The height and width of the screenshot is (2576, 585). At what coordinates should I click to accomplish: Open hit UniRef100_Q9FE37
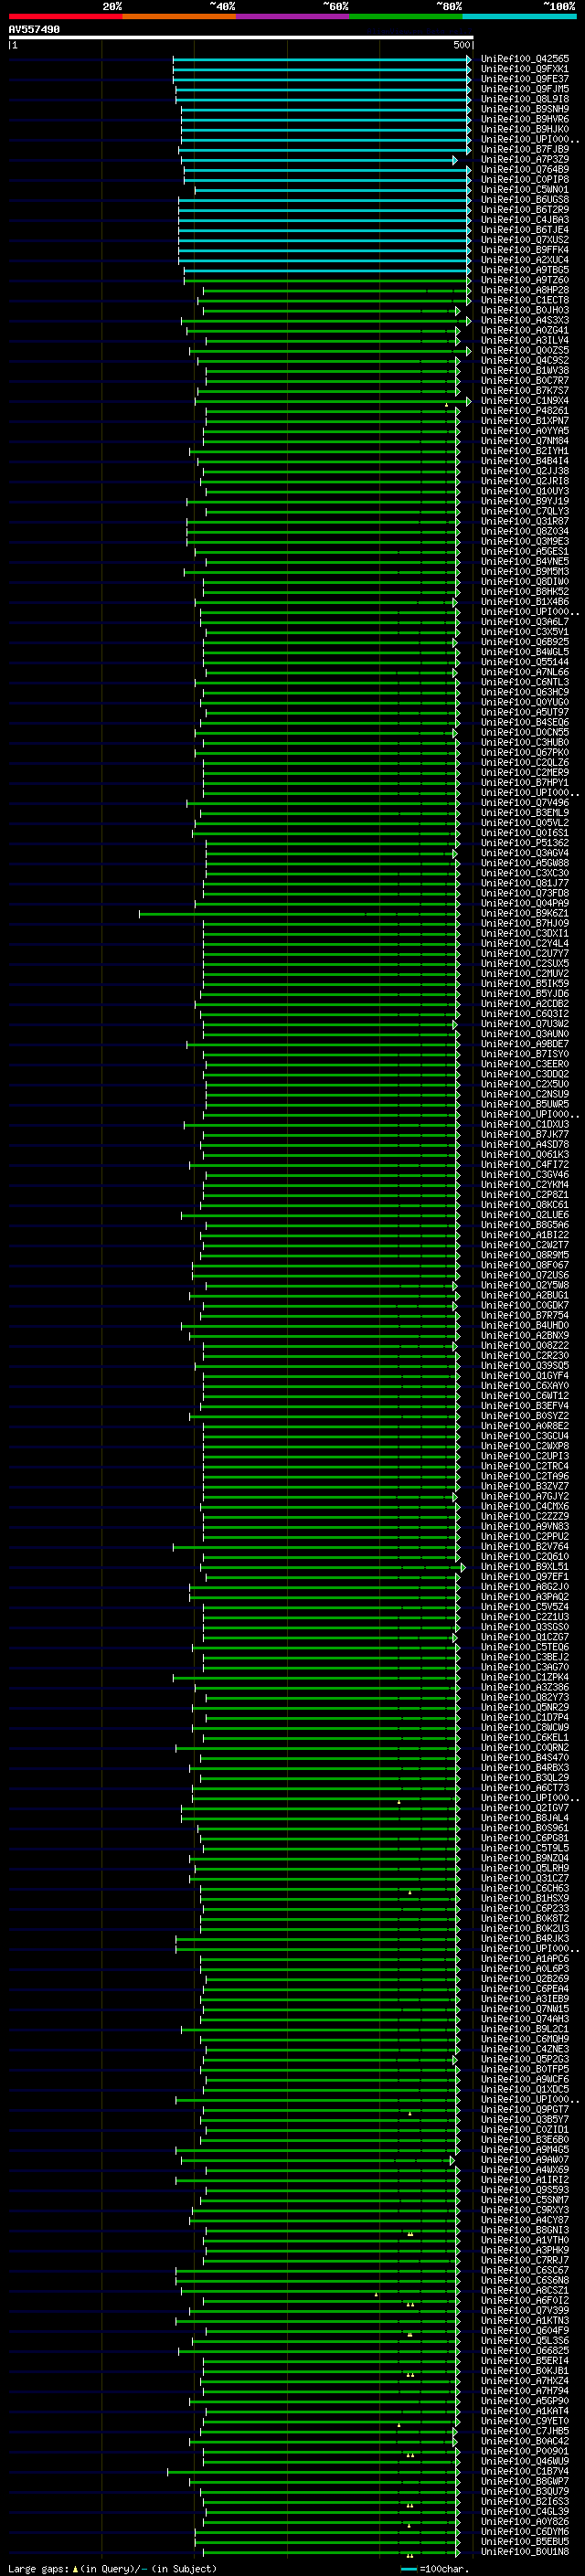pos(524,79)
